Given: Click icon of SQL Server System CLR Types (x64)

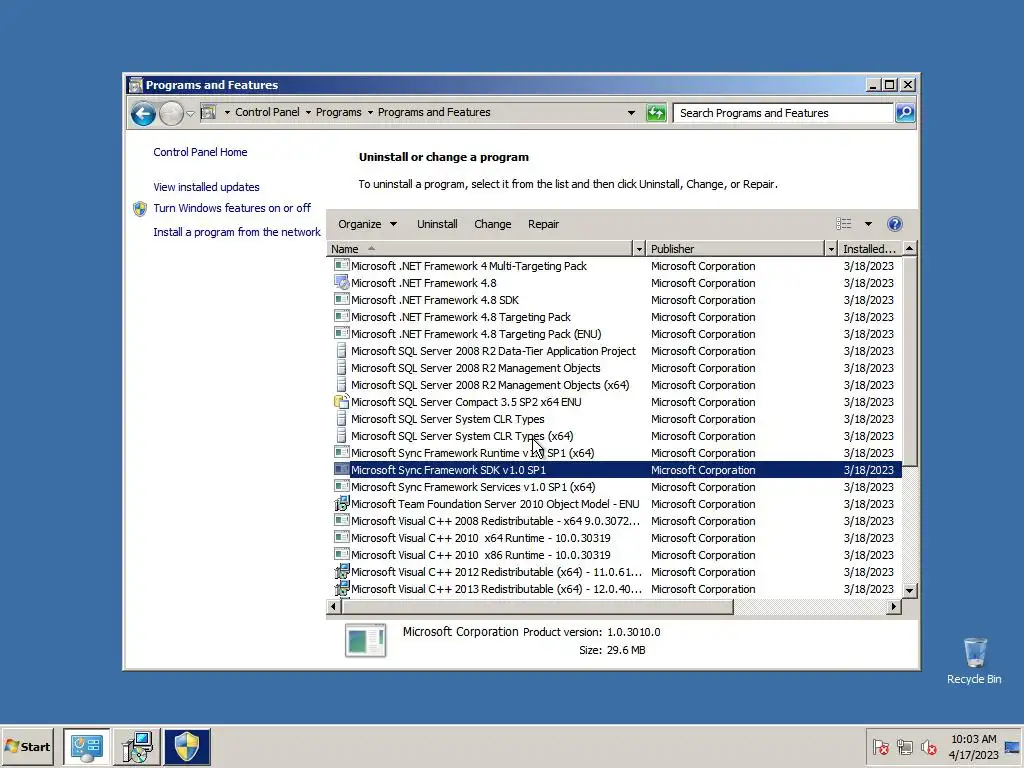Looking at the screenshot, I should tap(341, 436).
